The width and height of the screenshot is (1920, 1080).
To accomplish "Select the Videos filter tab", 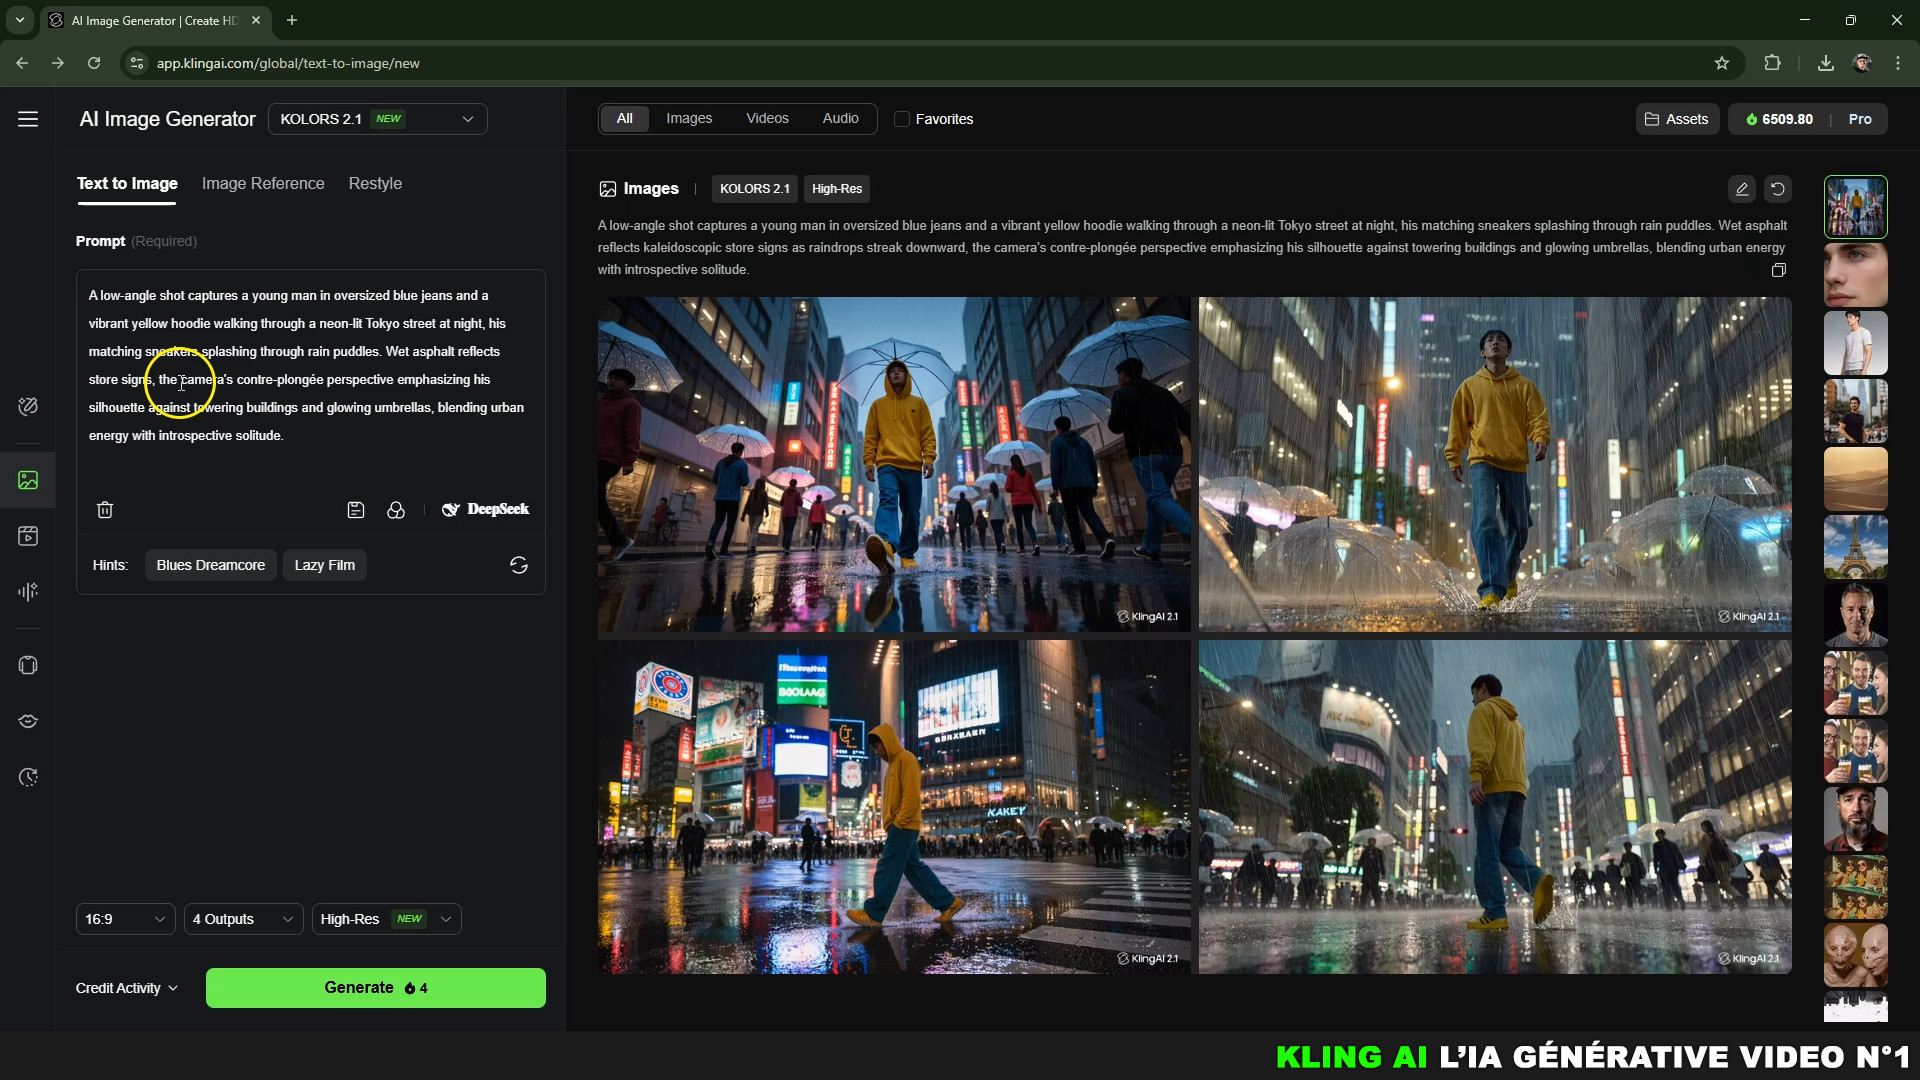I will pyautogui.click(x=767, y=118).
